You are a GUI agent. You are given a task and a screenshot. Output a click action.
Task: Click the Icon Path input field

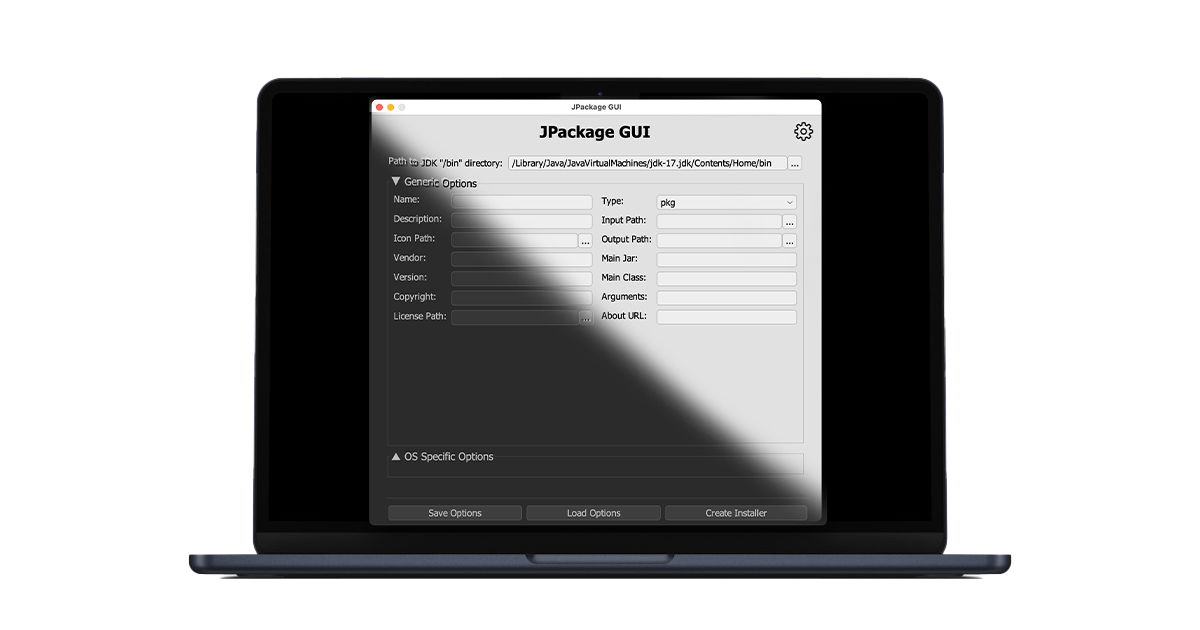click(514, 240)
